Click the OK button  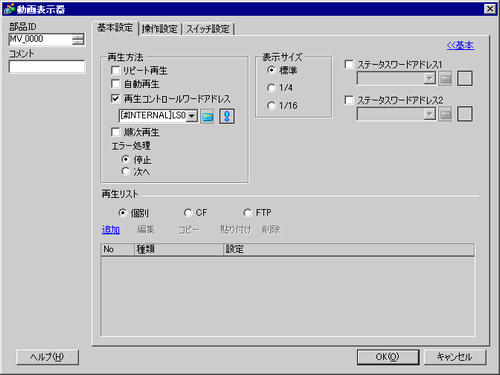(x=388, y=357)
